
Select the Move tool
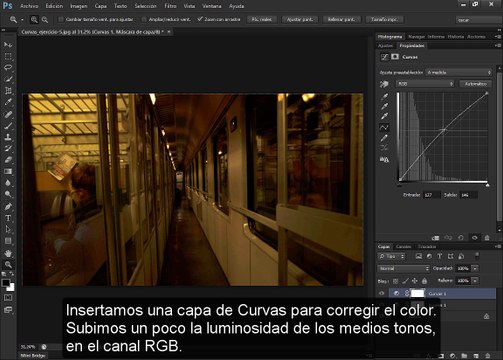tap(8, 44)
